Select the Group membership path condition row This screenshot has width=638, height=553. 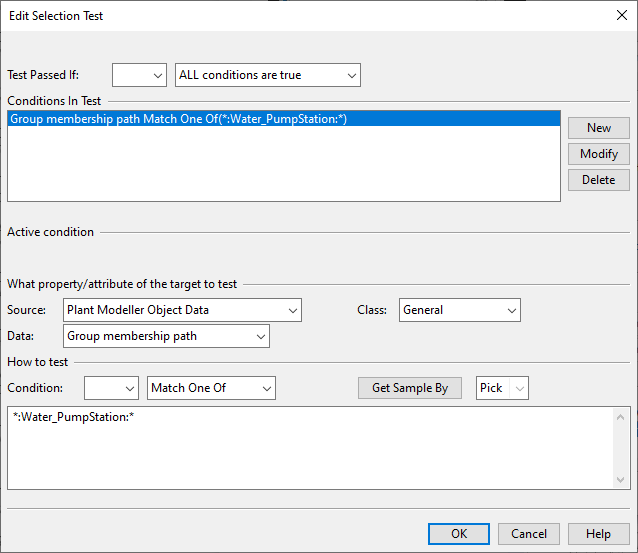(x=283, y=119)
